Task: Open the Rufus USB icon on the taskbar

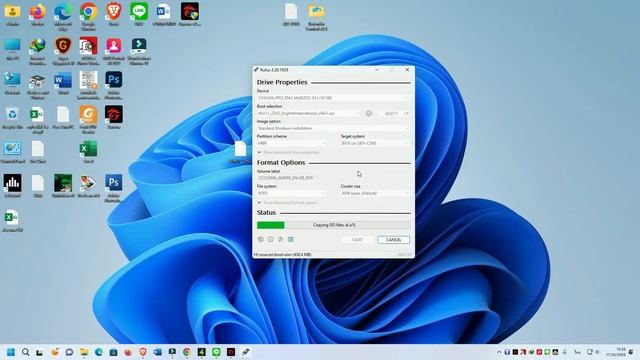Action: coord(245,352)
